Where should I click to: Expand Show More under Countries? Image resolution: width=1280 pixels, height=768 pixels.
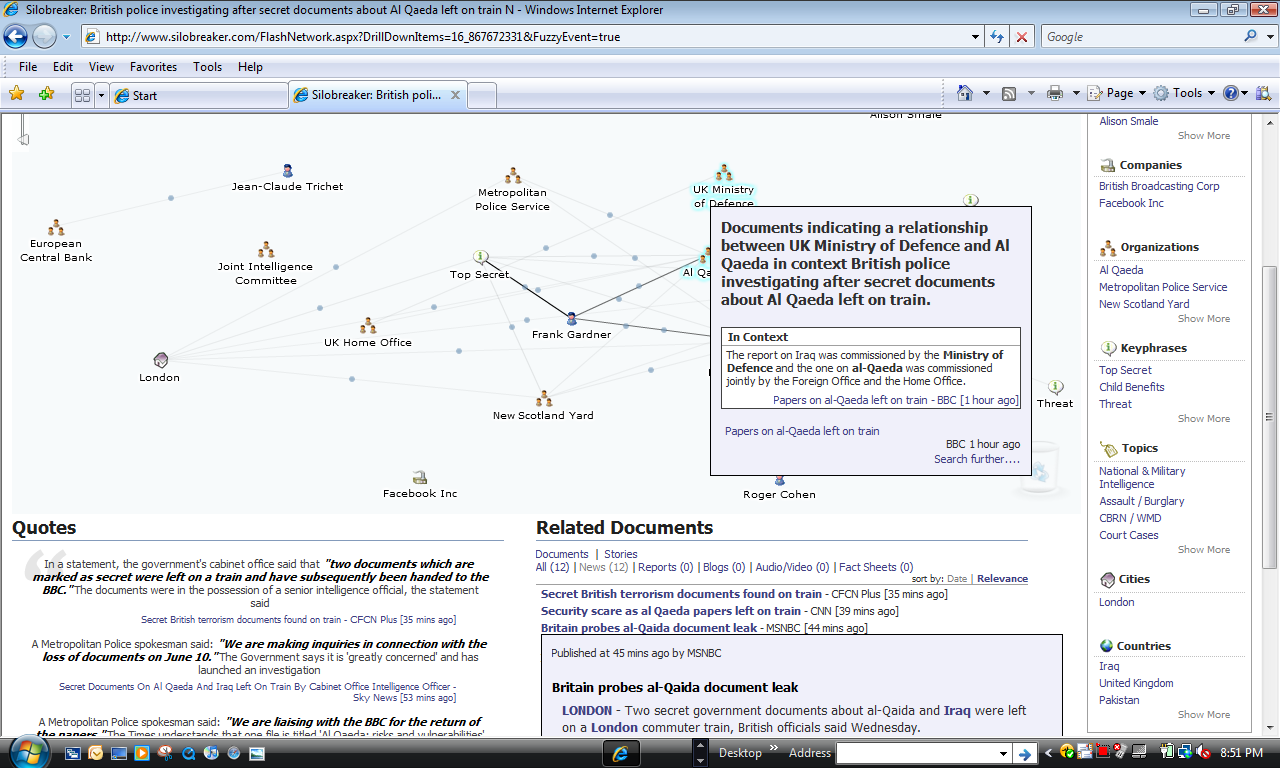[1204, 714]
